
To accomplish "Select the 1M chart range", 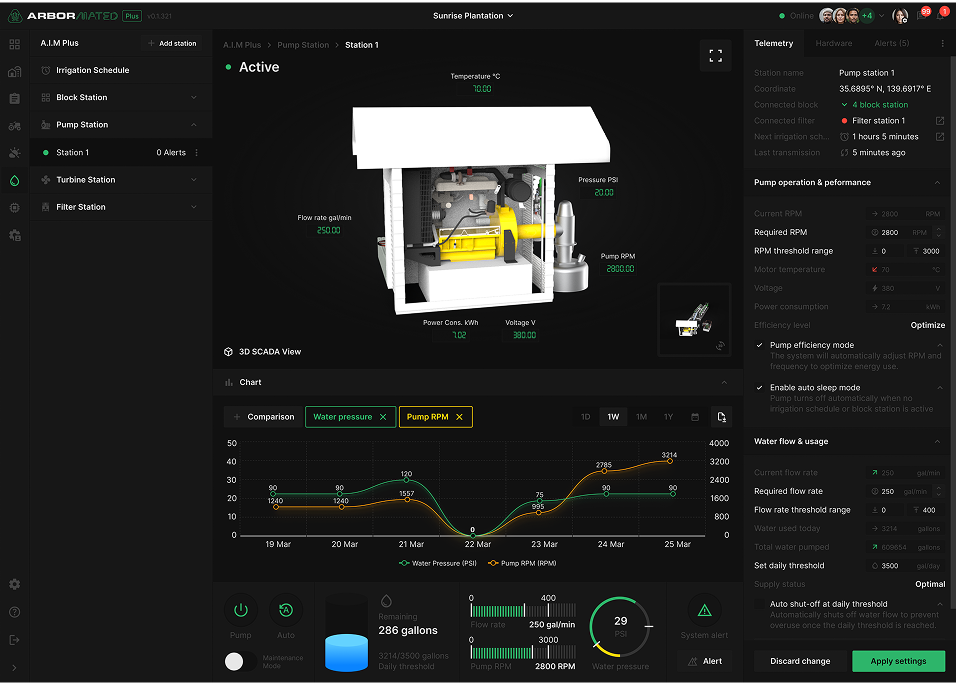I will pos(641,417).
